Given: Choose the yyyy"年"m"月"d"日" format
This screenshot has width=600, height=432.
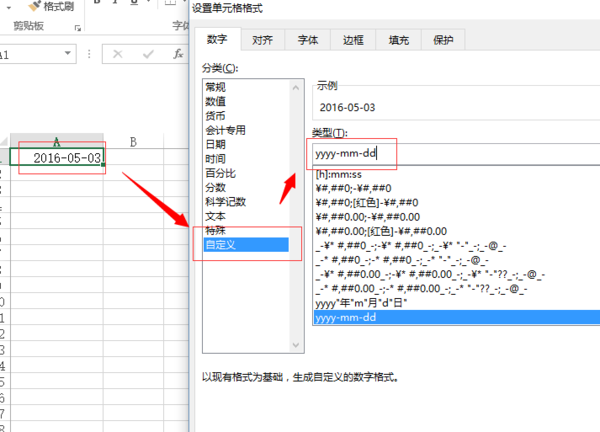Looking at the screenshot, I should 361,301.
